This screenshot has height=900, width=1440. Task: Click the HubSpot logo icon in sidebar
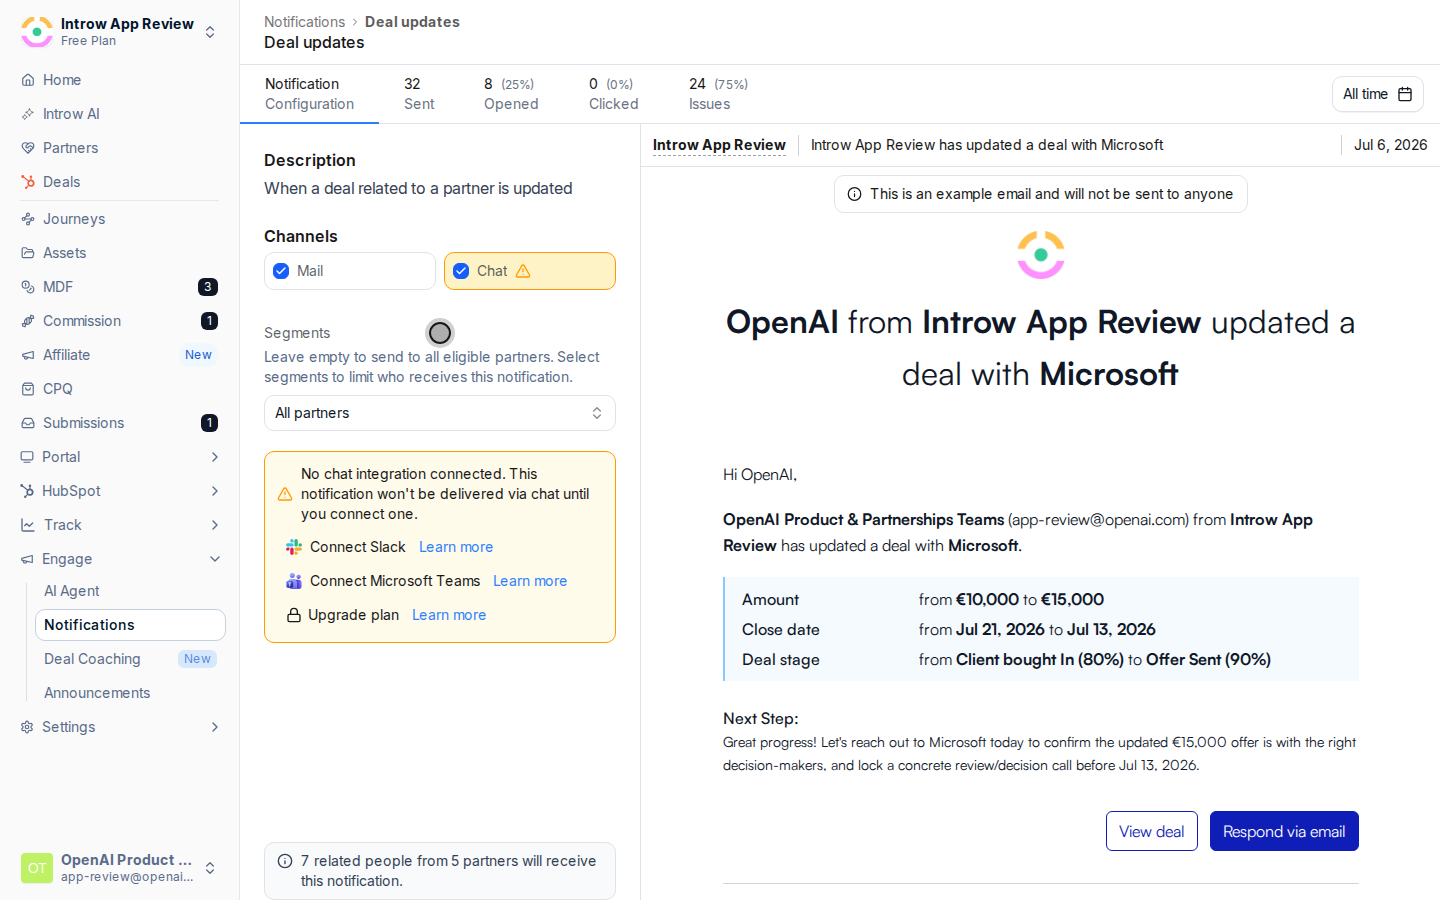pyautogui.click(x=27, y=491)
